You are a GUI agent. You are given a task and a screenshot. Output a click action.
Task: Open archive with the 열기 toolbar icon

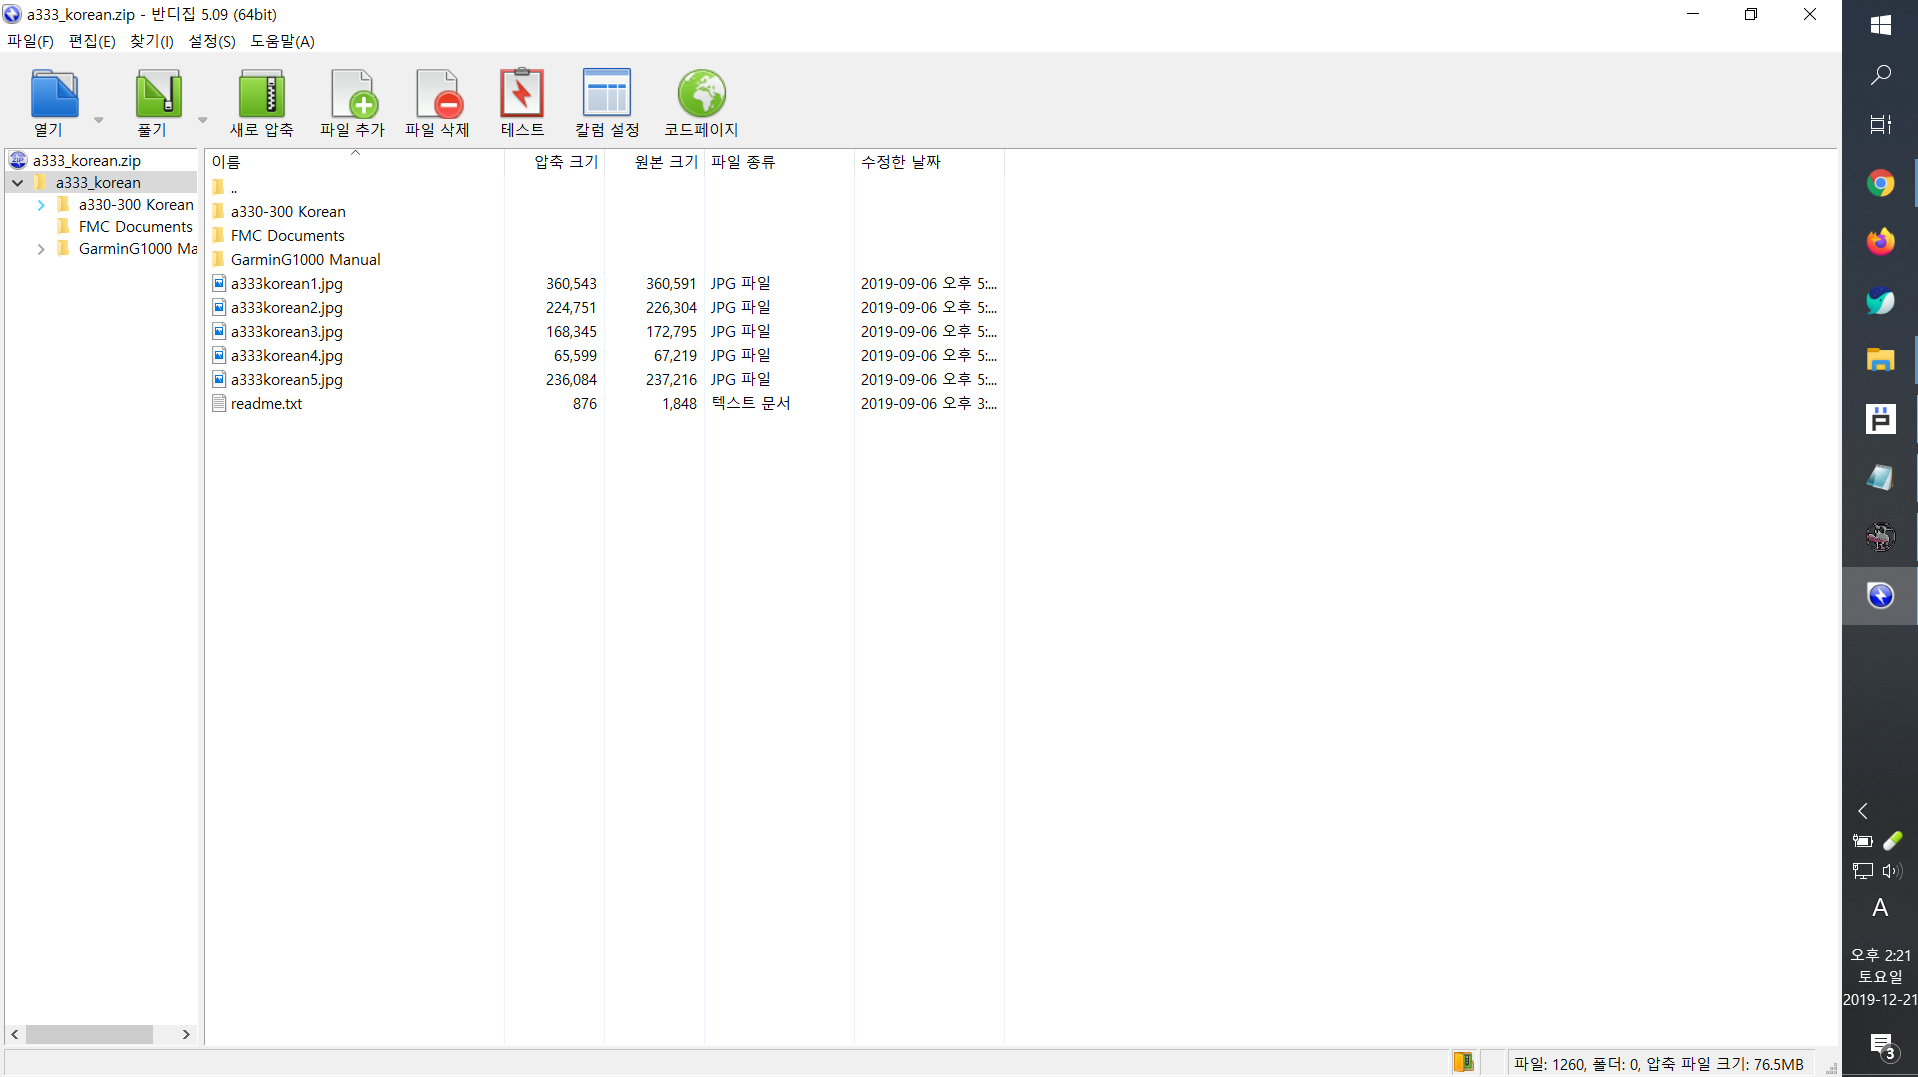point(53,102)
